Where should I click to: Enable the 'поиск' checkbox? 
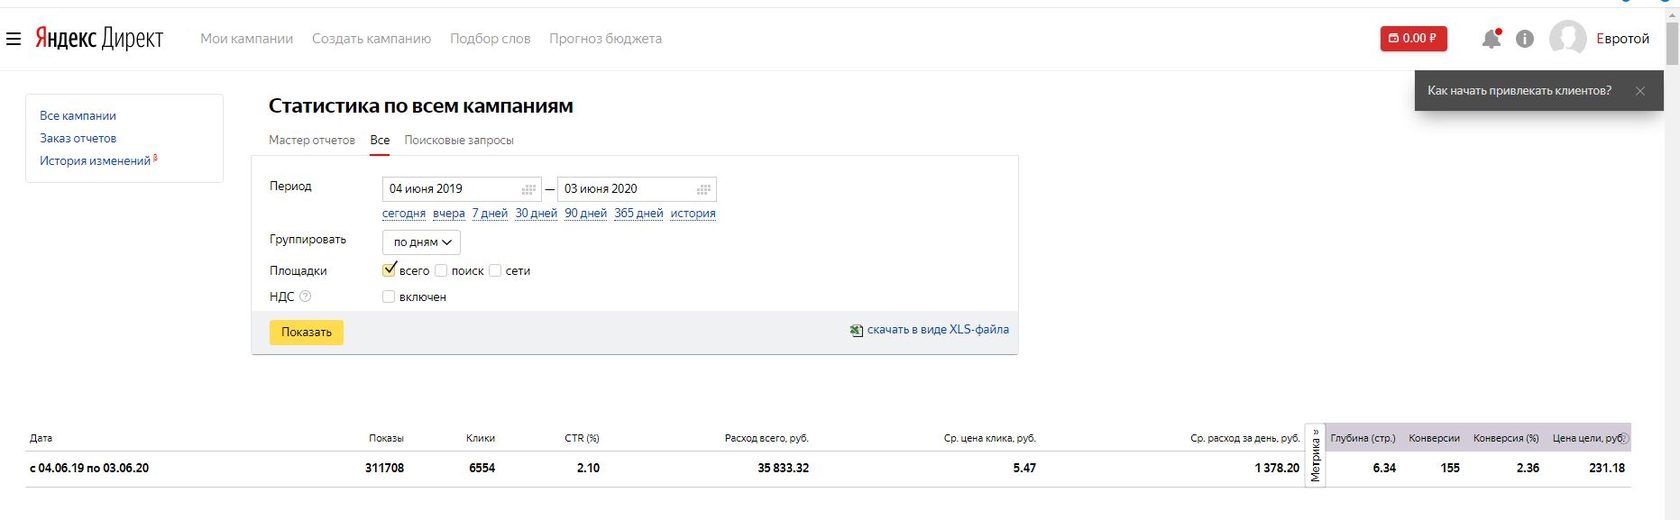tap(441, 271)
